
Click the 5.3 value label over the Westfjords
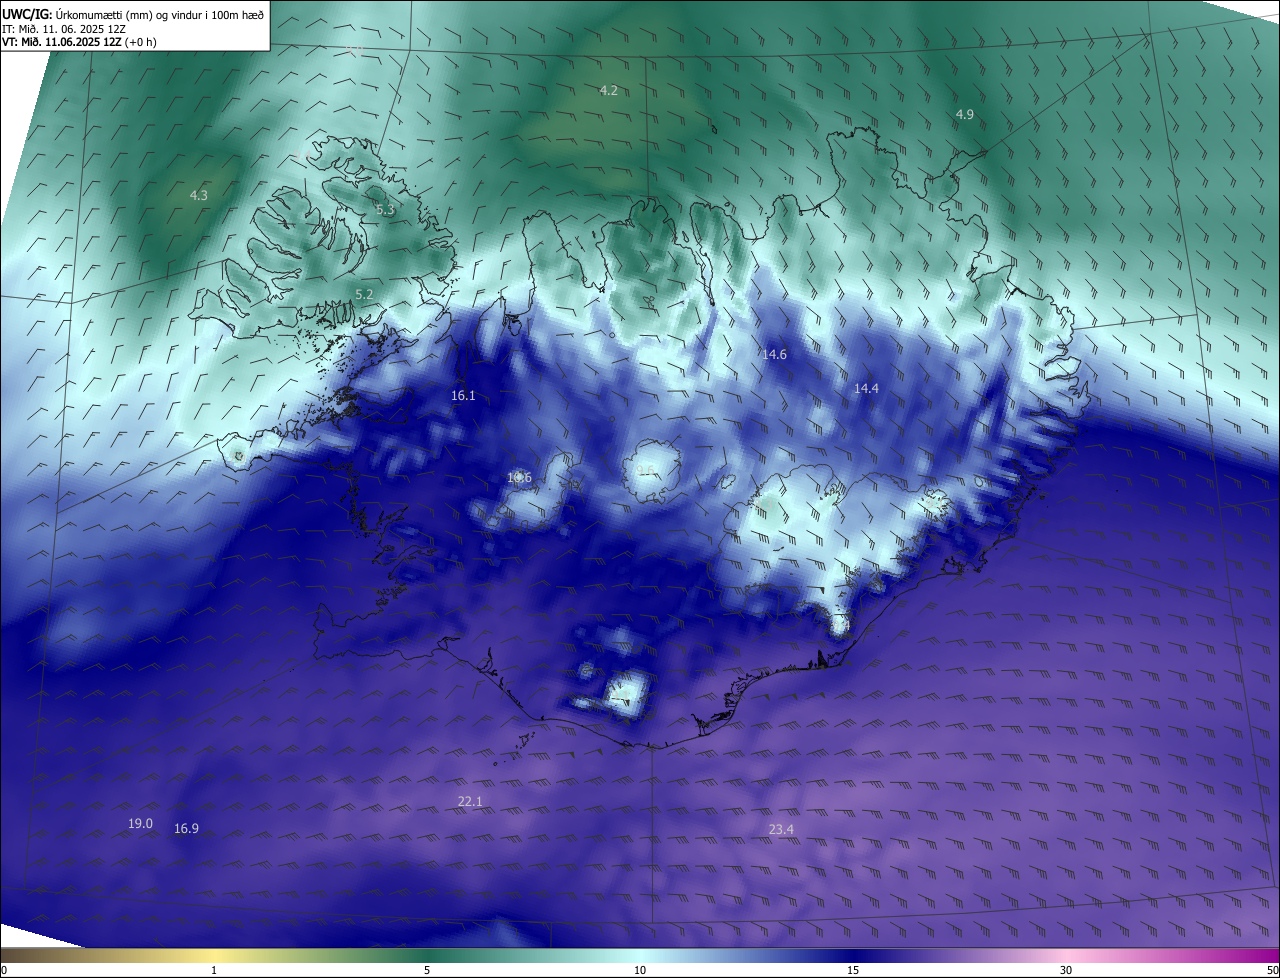[x=385, y=210]
